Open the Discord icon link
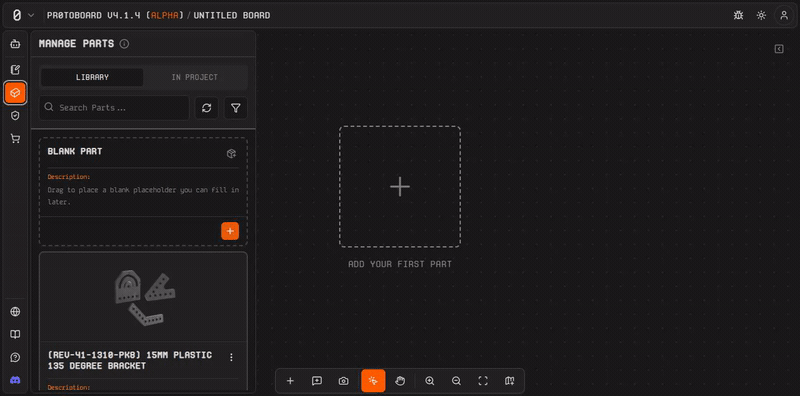The height and width of the screenshot is (396, 800). (x=15, y=380)
